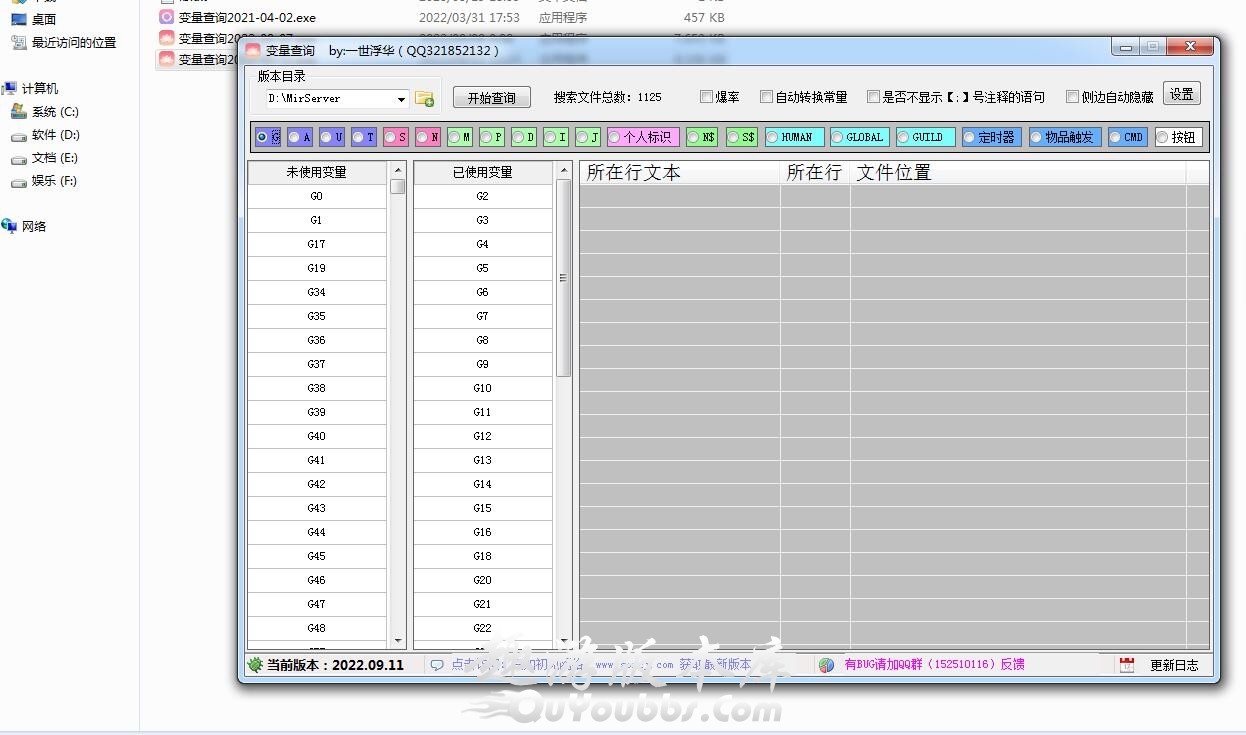Image resolution: width=1246 pixels, height=735 pixels.
Task: Click the calendar icon next to 更新日志
Action: point(1127,665)
